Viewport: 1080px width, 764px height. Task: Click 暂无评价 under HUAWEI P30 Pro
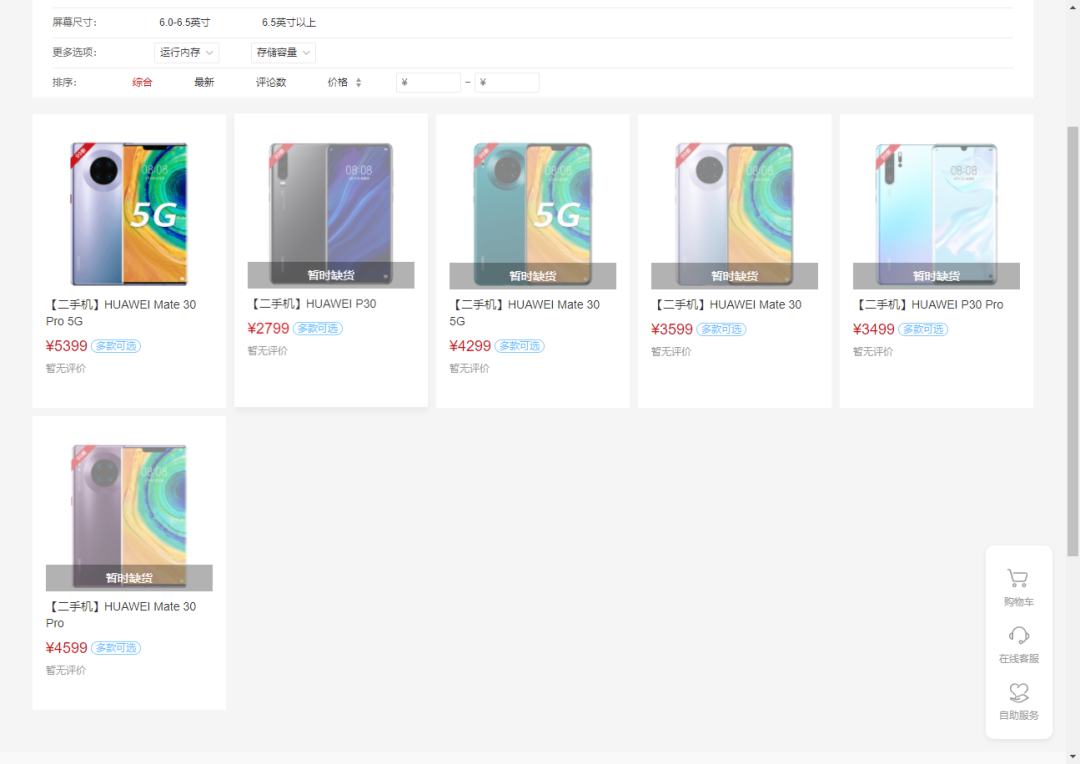(873, 351)
